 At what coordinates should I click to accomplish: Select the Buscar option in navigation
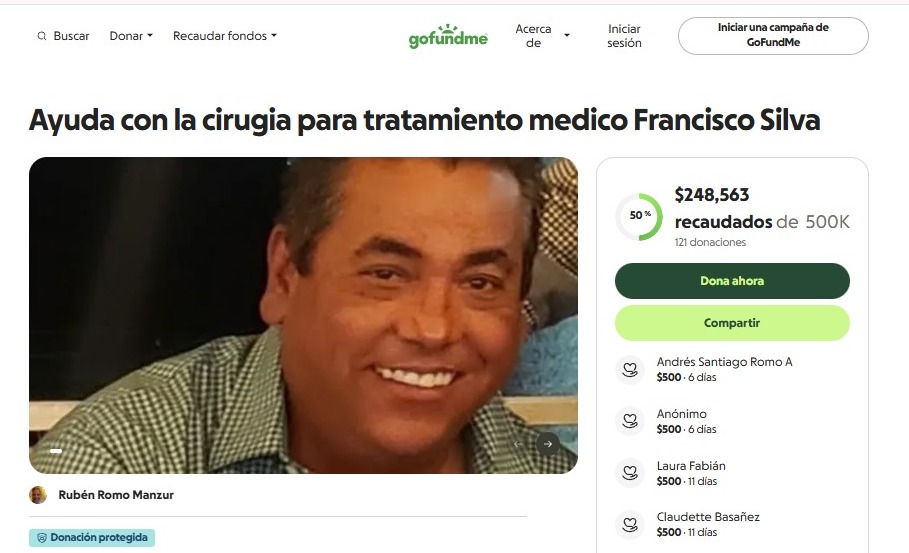pyautogui.click(x=63, y=36)
